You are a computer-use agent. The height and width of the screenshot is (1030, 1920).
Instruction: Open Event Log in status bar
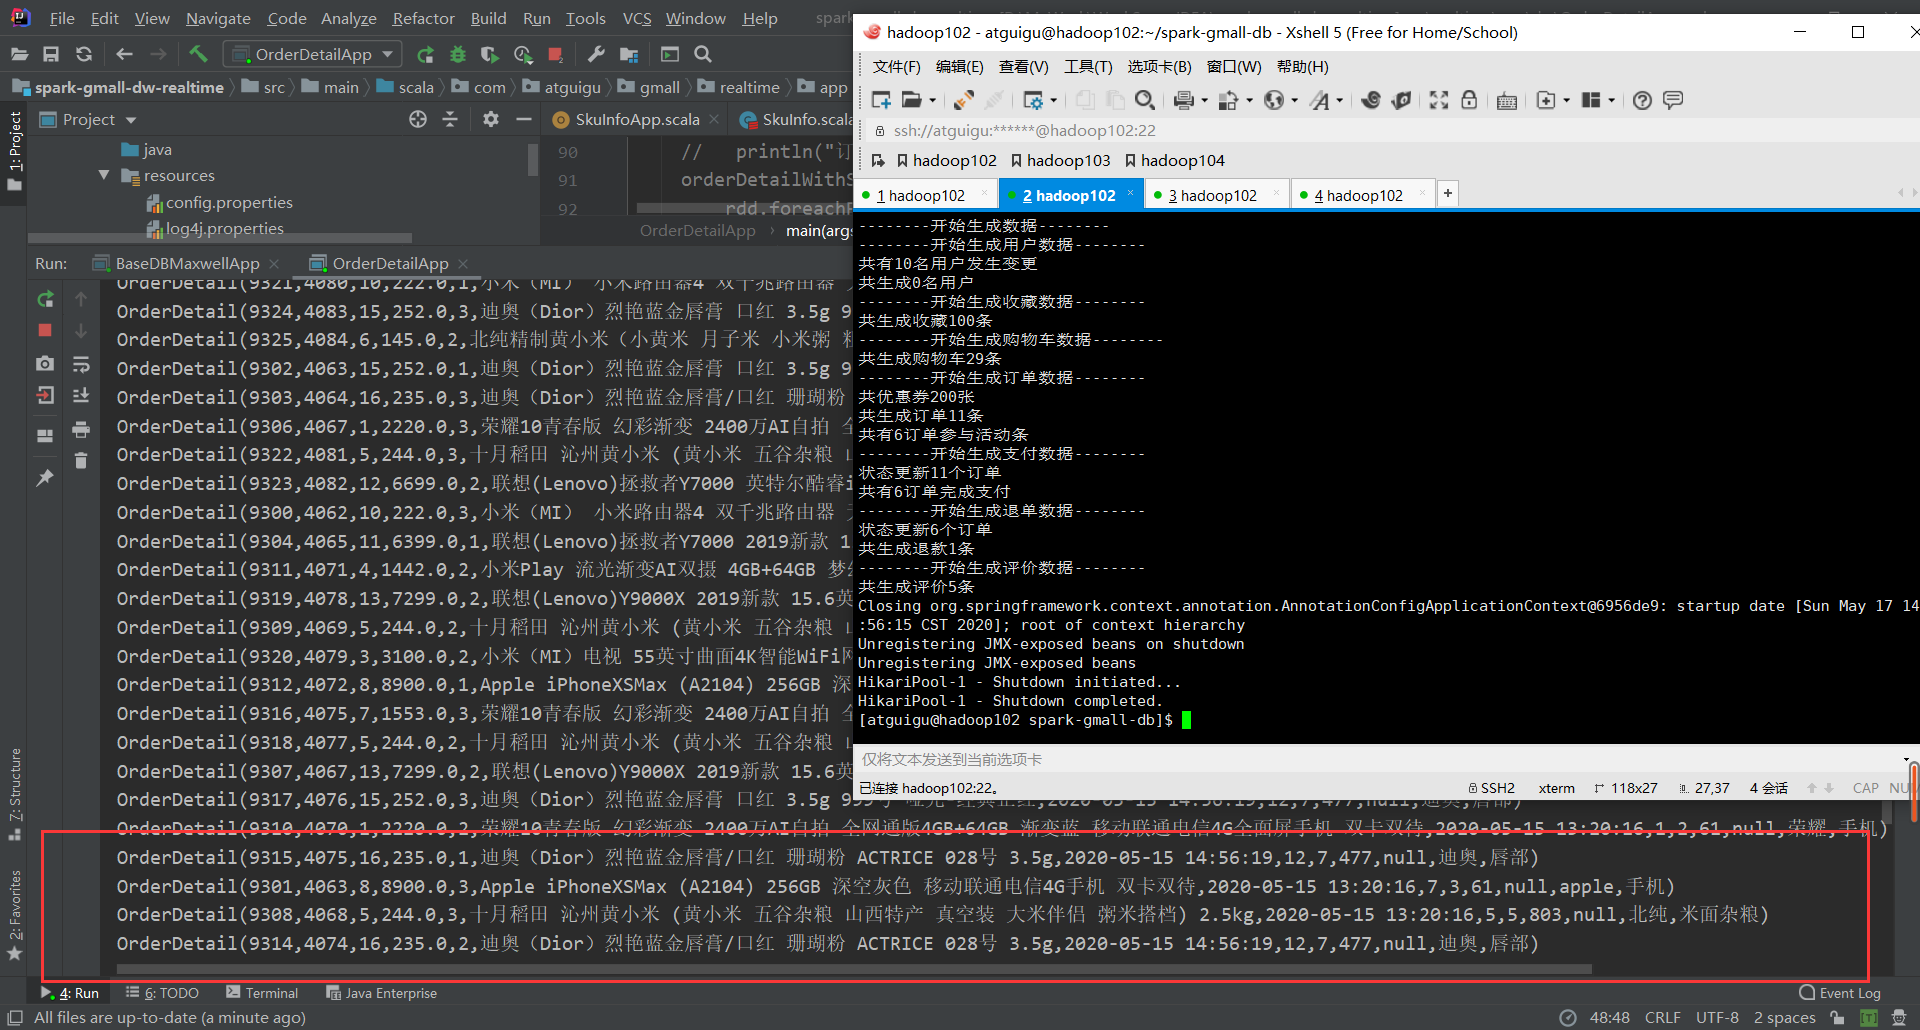coord(1840,993)
